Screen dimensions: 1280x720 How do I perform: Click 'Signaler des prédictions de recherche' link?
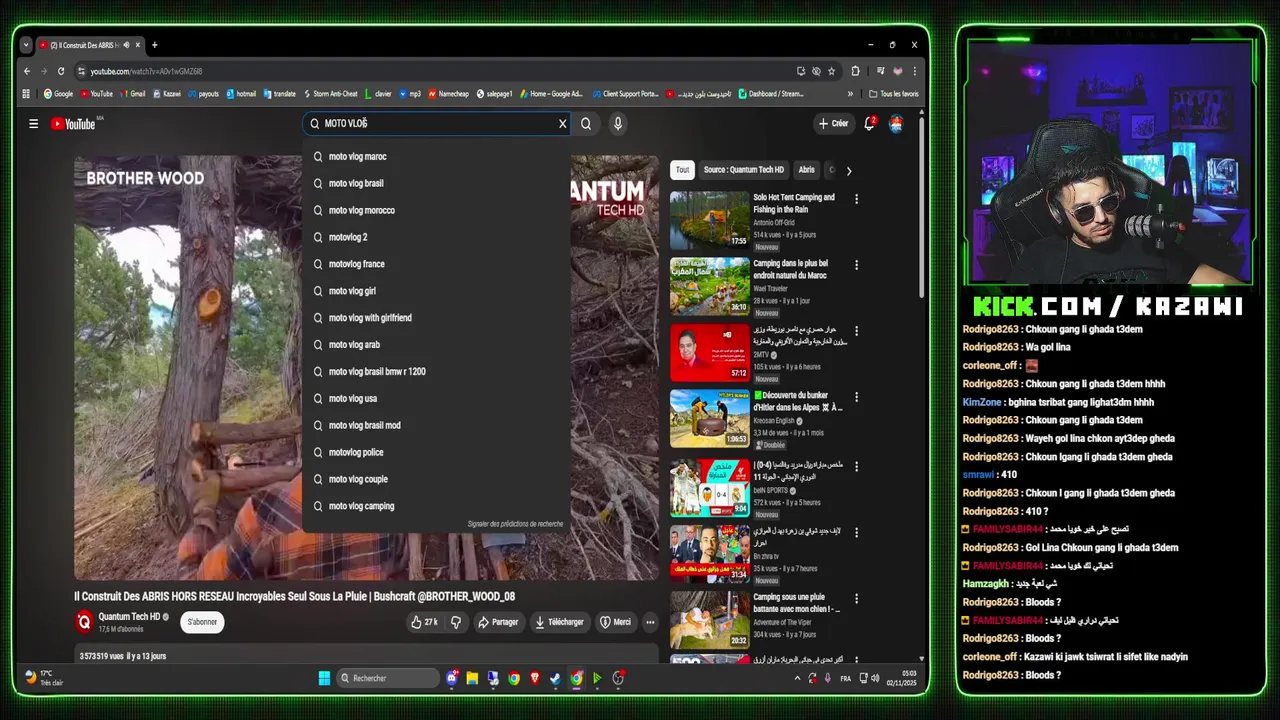pos(515,524)
